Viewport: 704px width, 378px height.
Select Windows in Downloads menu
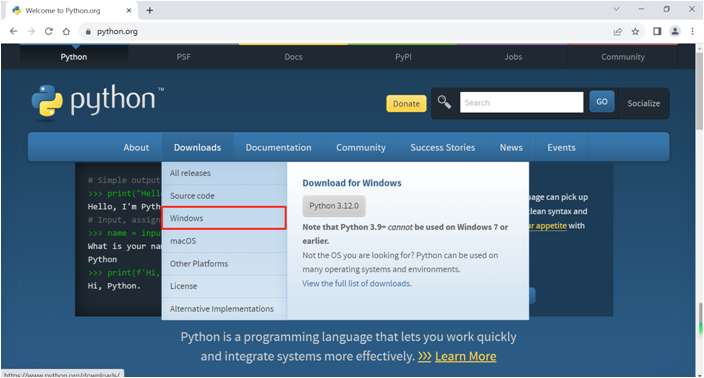(x=224, y=218)
